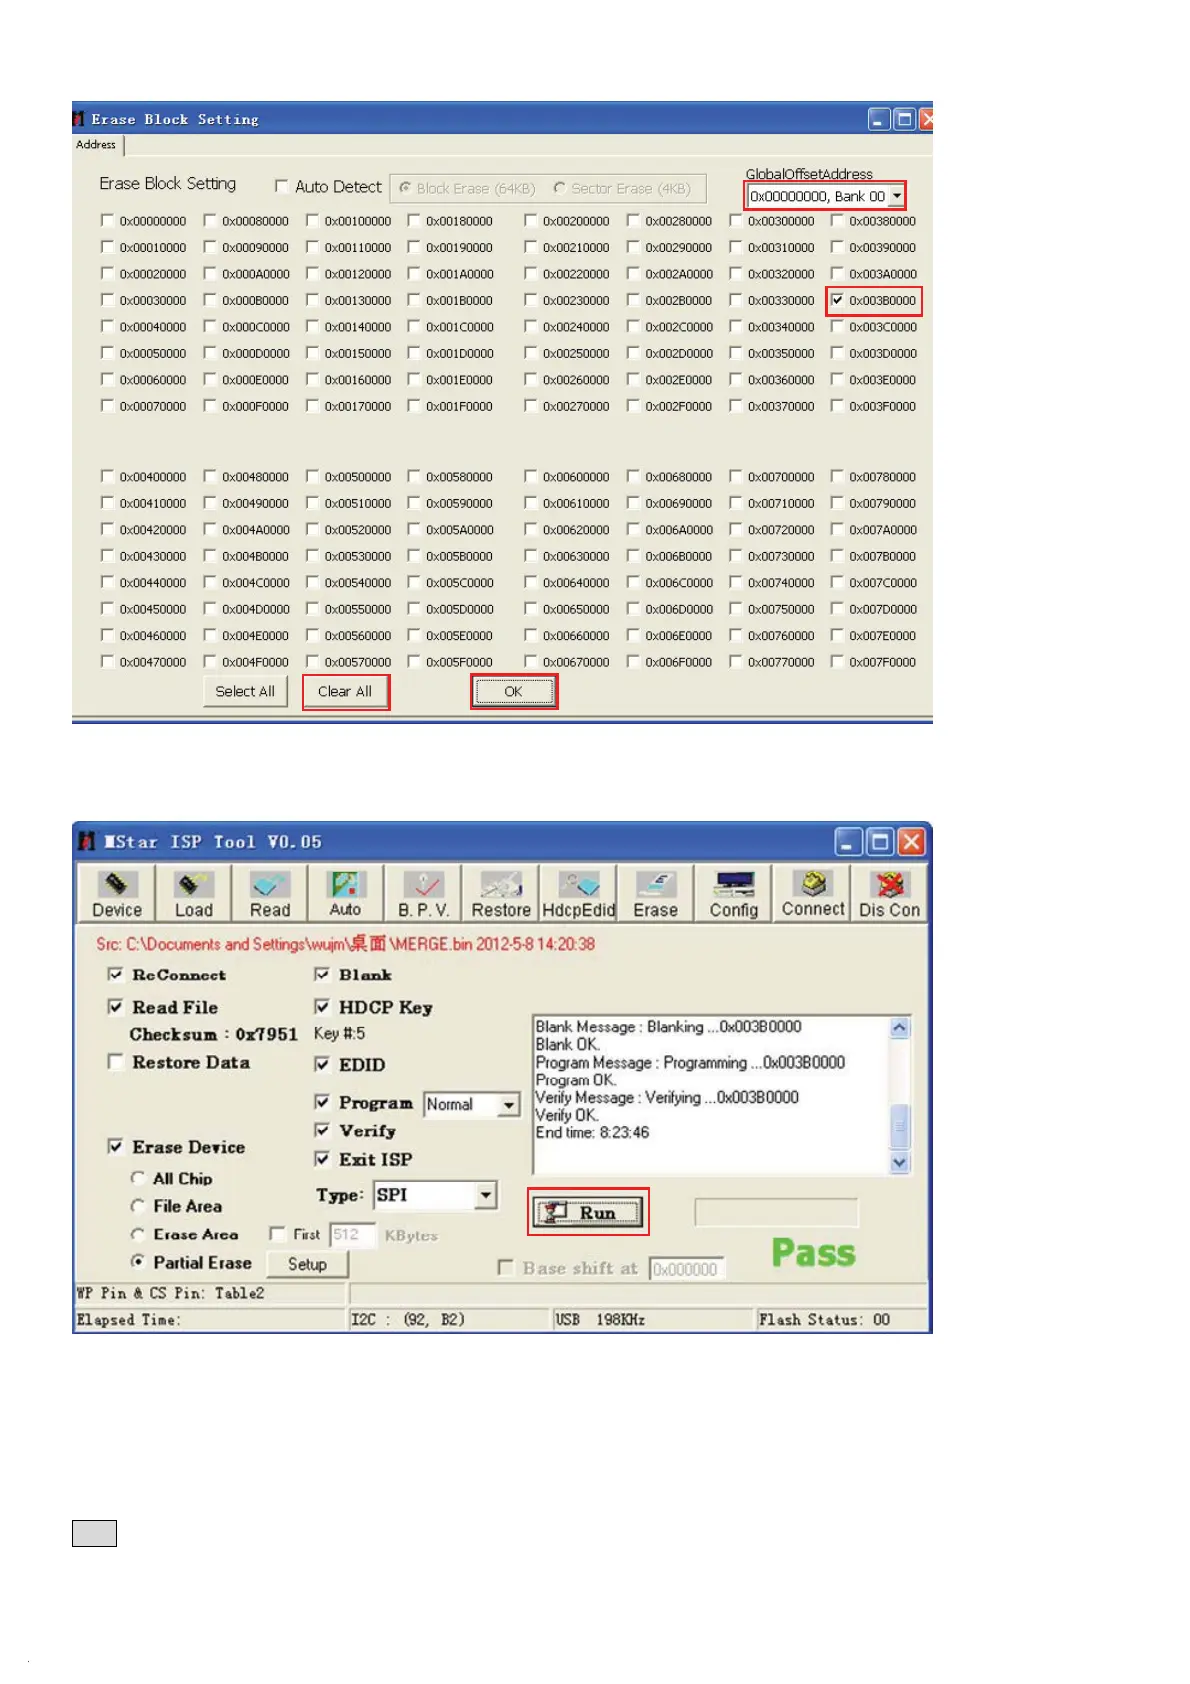
Task: Check the 0x00400000 block checkbox
Action: pos(107,477)
